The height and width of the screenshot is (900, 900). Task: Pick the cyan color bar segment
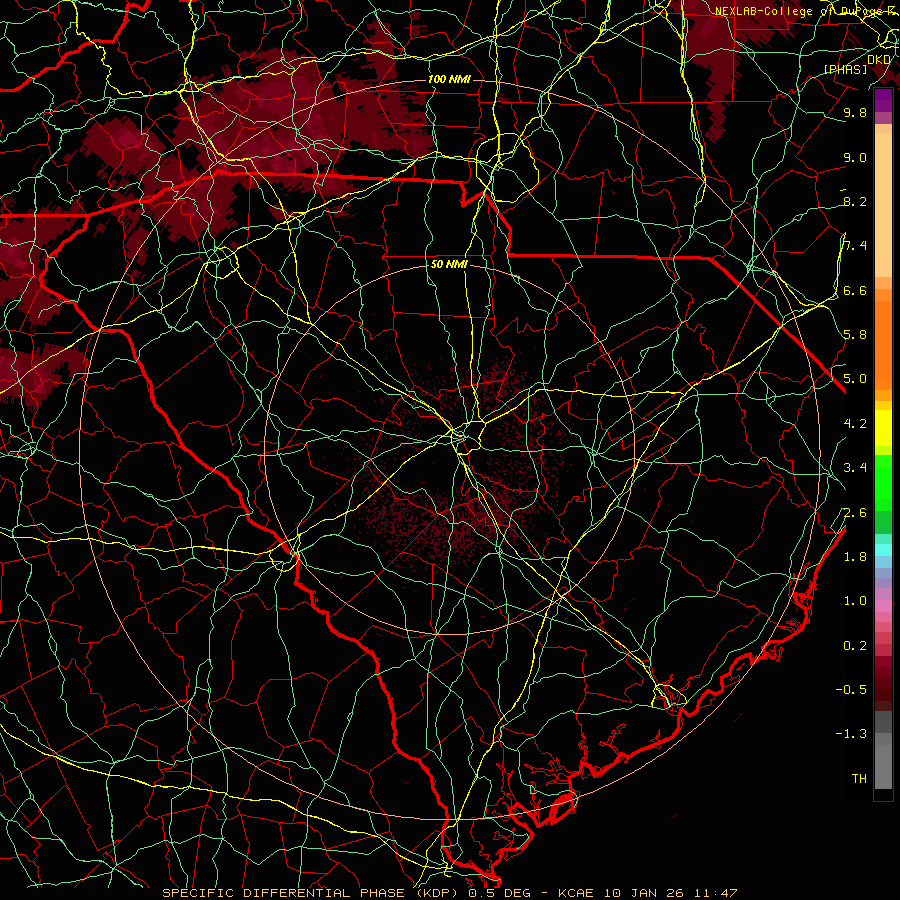[x=883, y=549]
